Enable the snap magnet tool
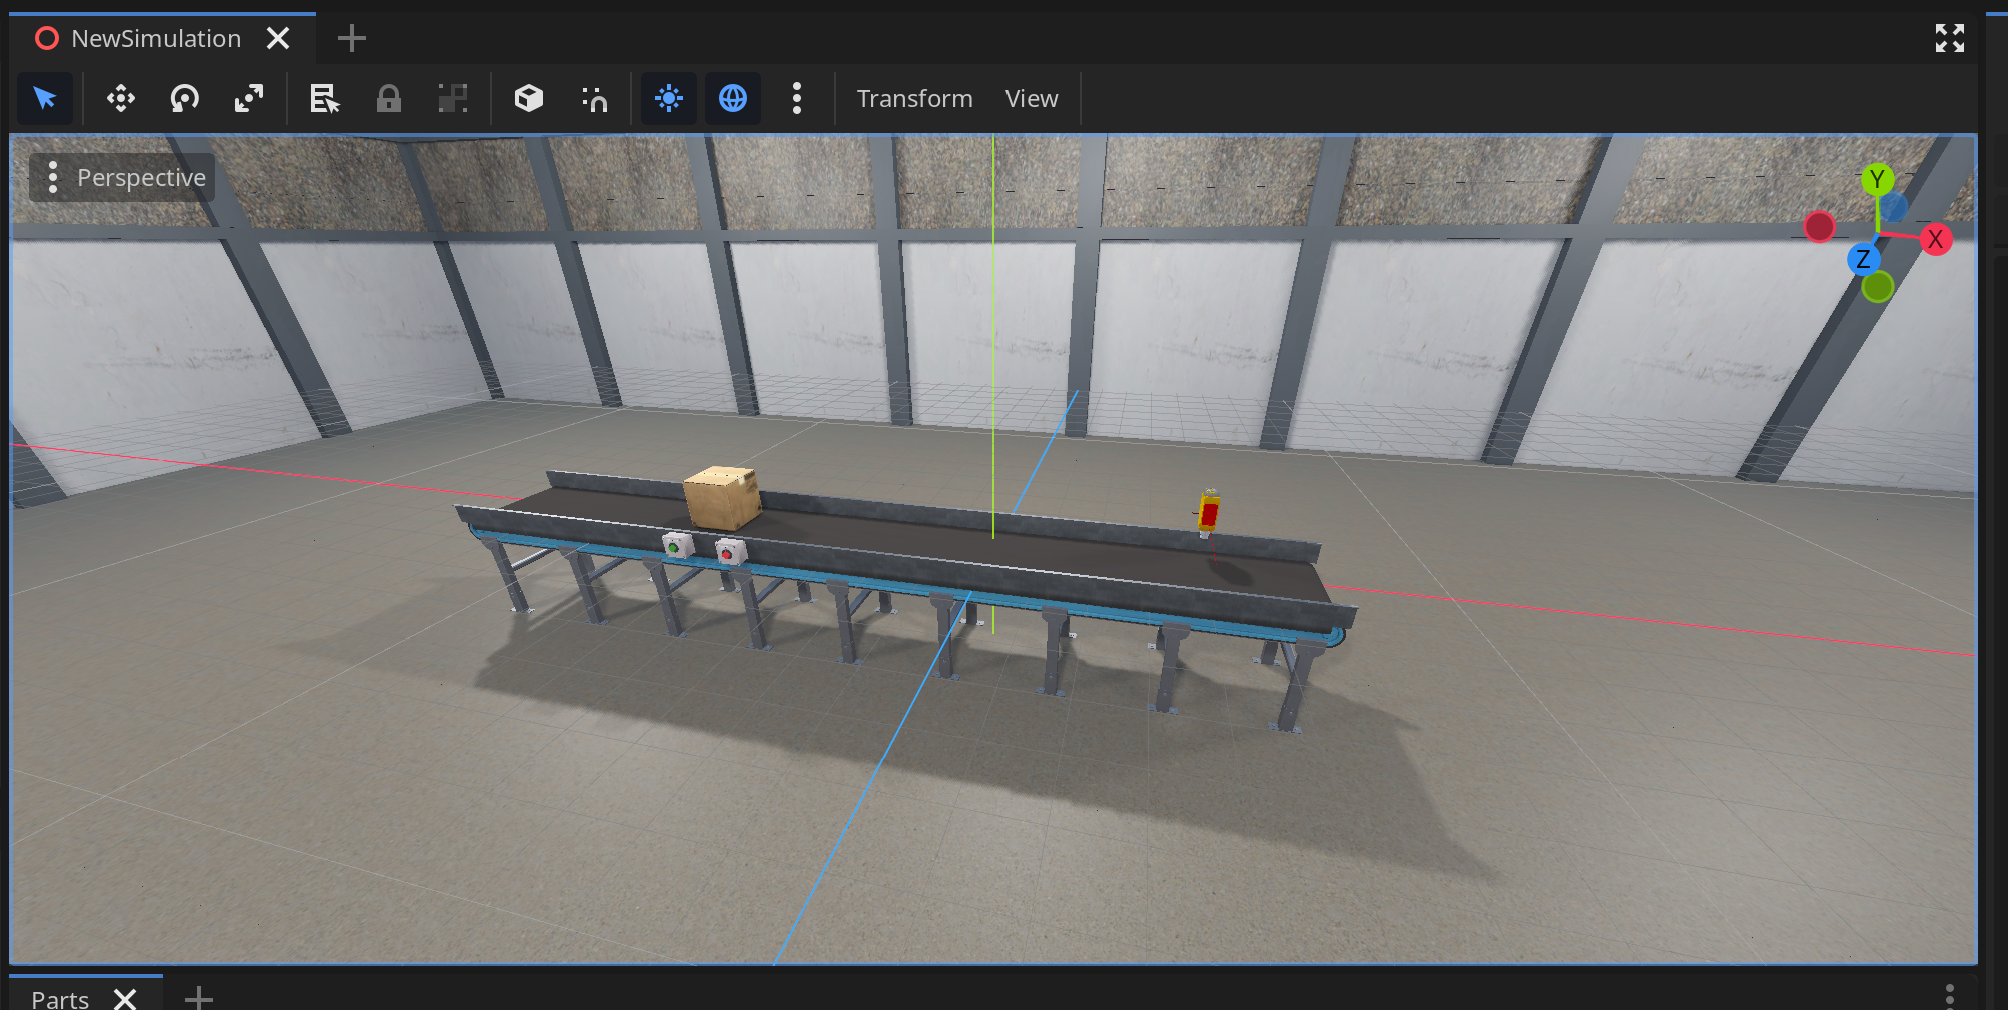2008x1010 pixels. [595, 98]
